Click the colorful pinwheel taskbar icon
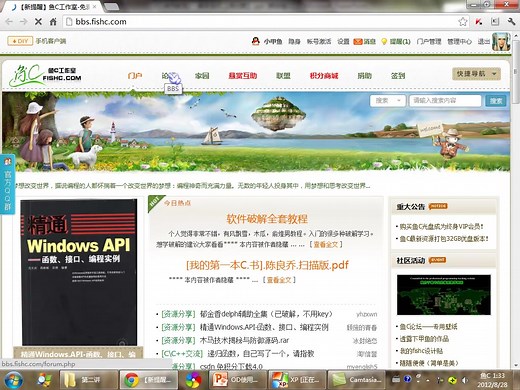Viewport: 520px width, 390px height. point(194,380)
